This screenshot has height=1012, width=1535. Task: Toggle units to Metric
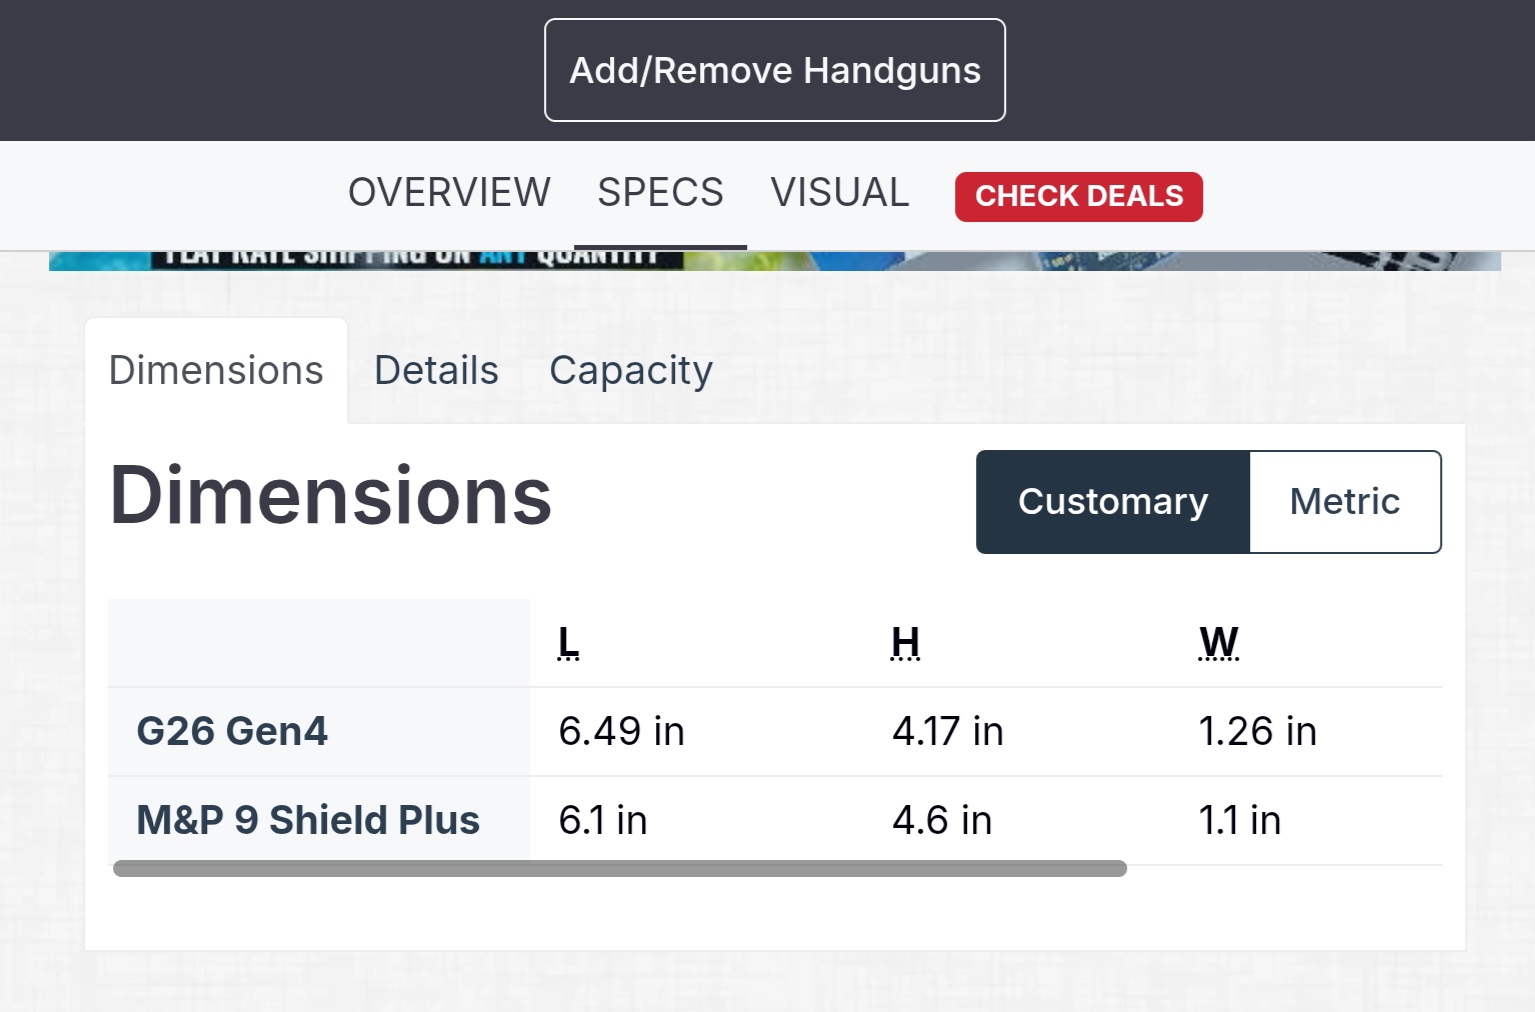pos(1345,502)
